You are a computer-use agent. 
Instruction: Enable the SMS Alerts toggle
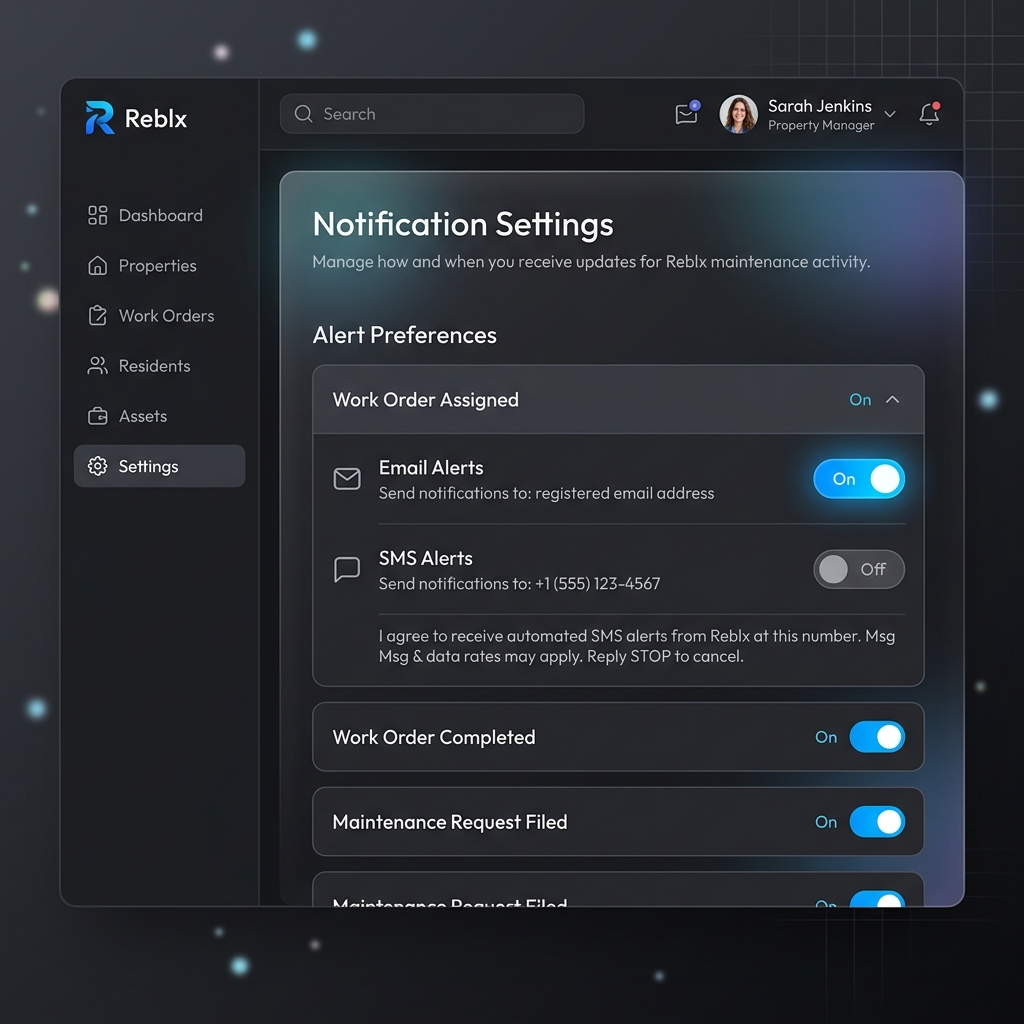coord(859,569)
